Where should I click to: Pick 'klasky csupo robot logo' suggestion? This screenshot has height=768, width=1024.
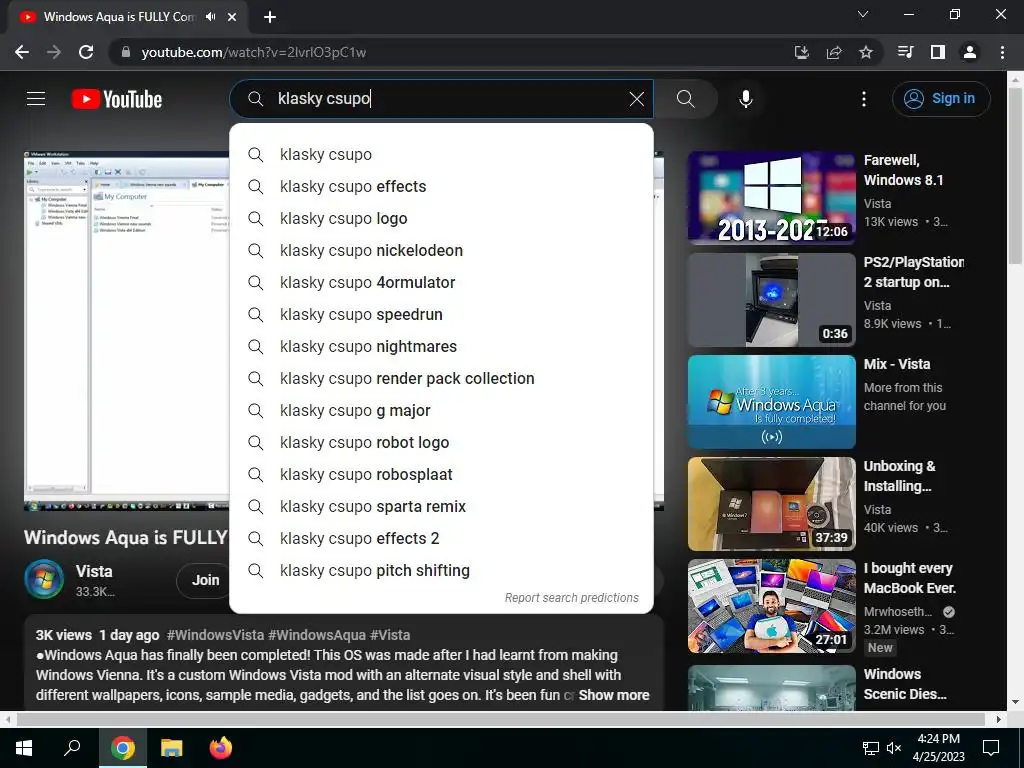coord(441,443)
